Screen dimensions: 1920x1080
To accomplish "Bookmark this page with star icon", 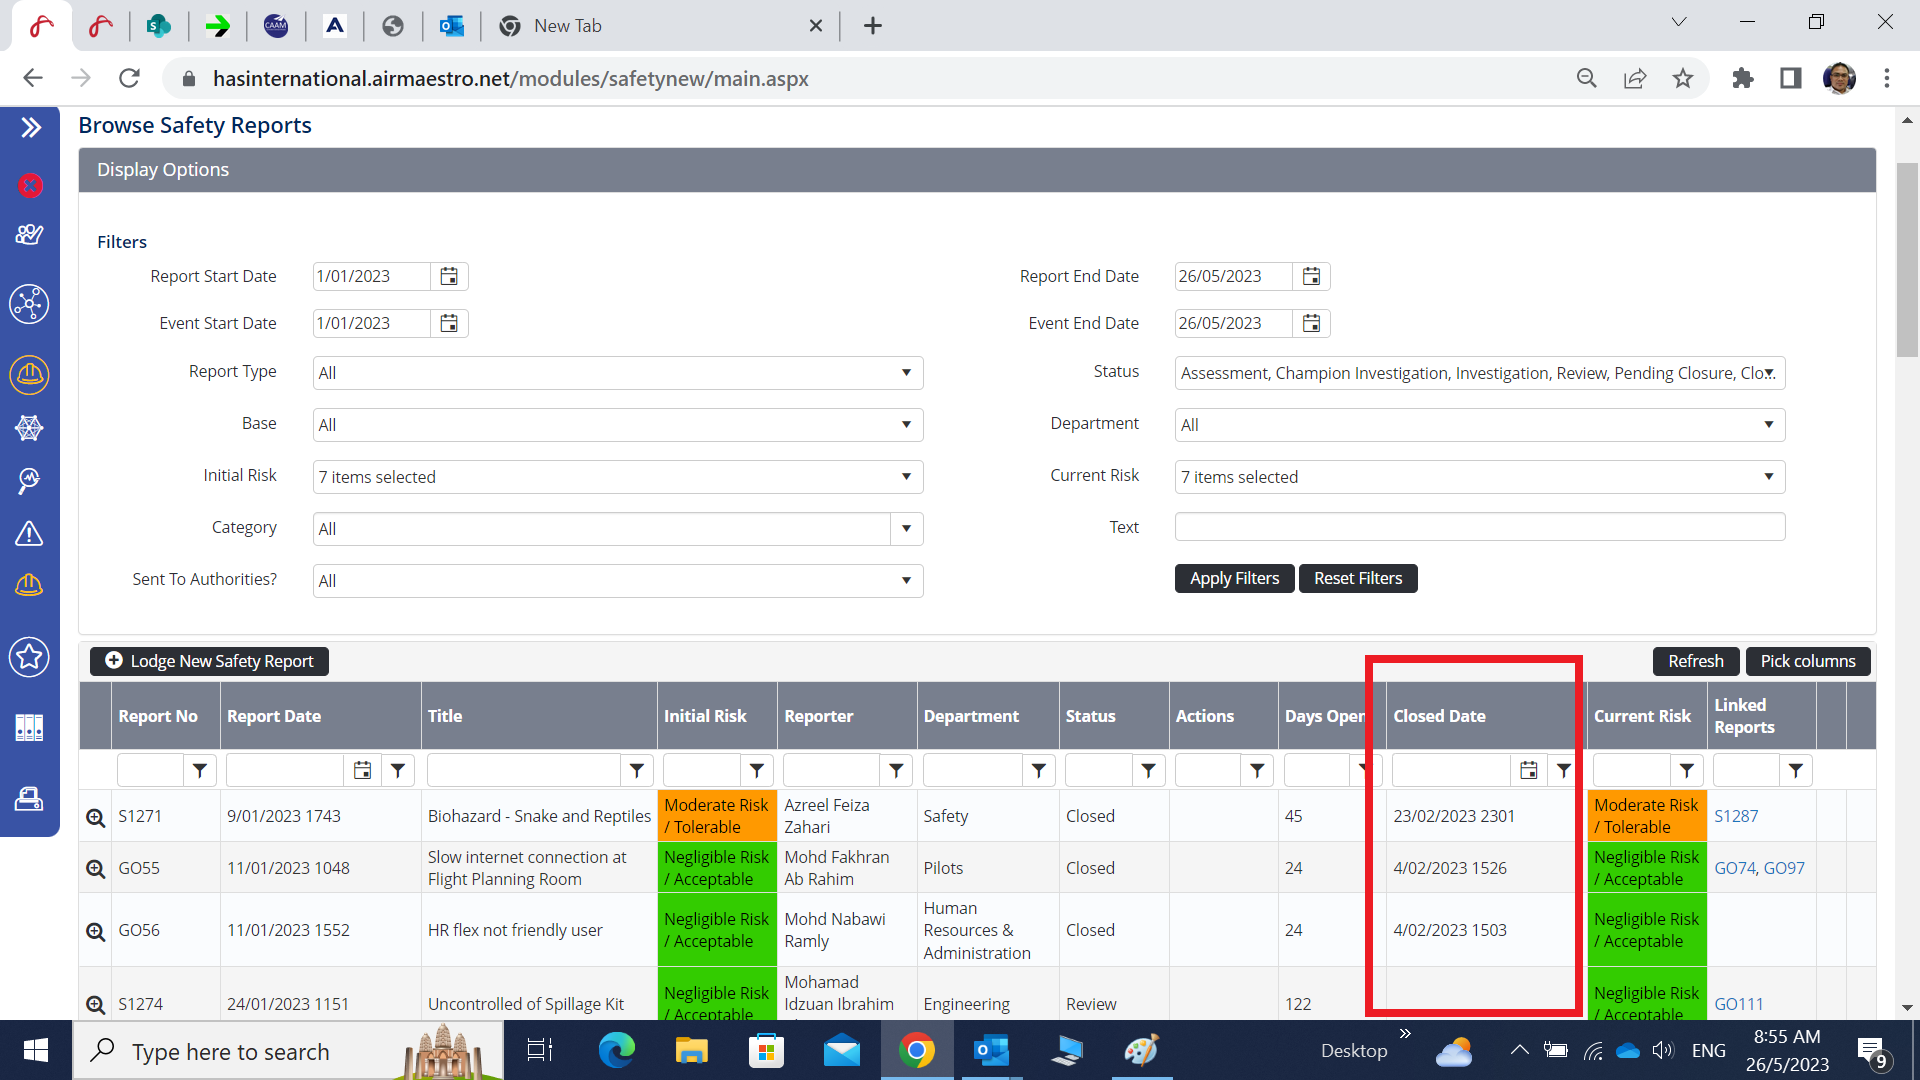I will coord(1683,78).
